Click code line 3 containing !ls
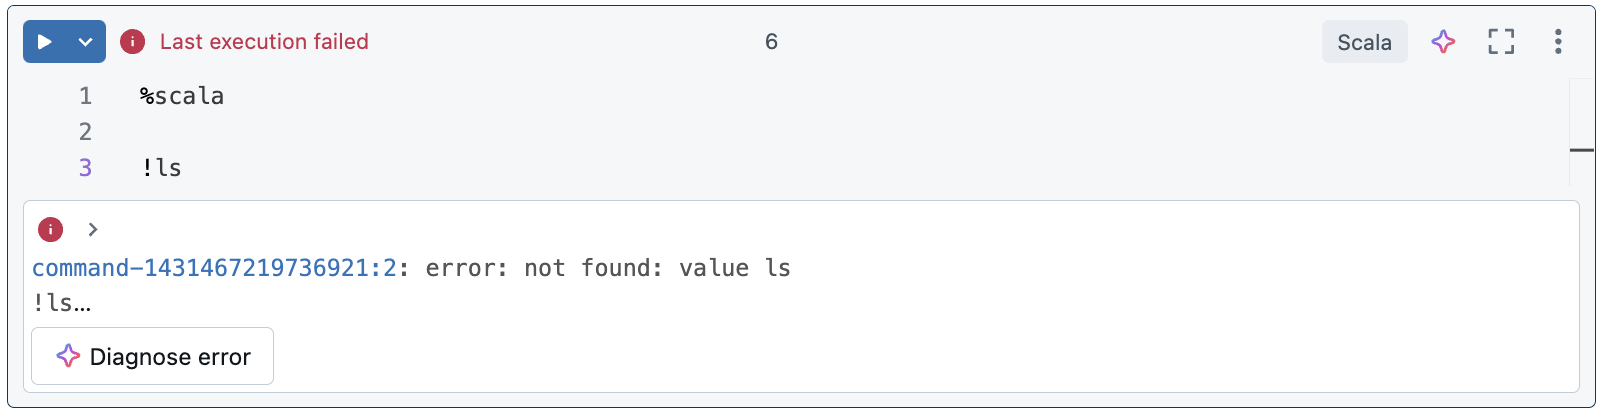The height and width of the screenshot is (412, 1602). click(161, 168)
